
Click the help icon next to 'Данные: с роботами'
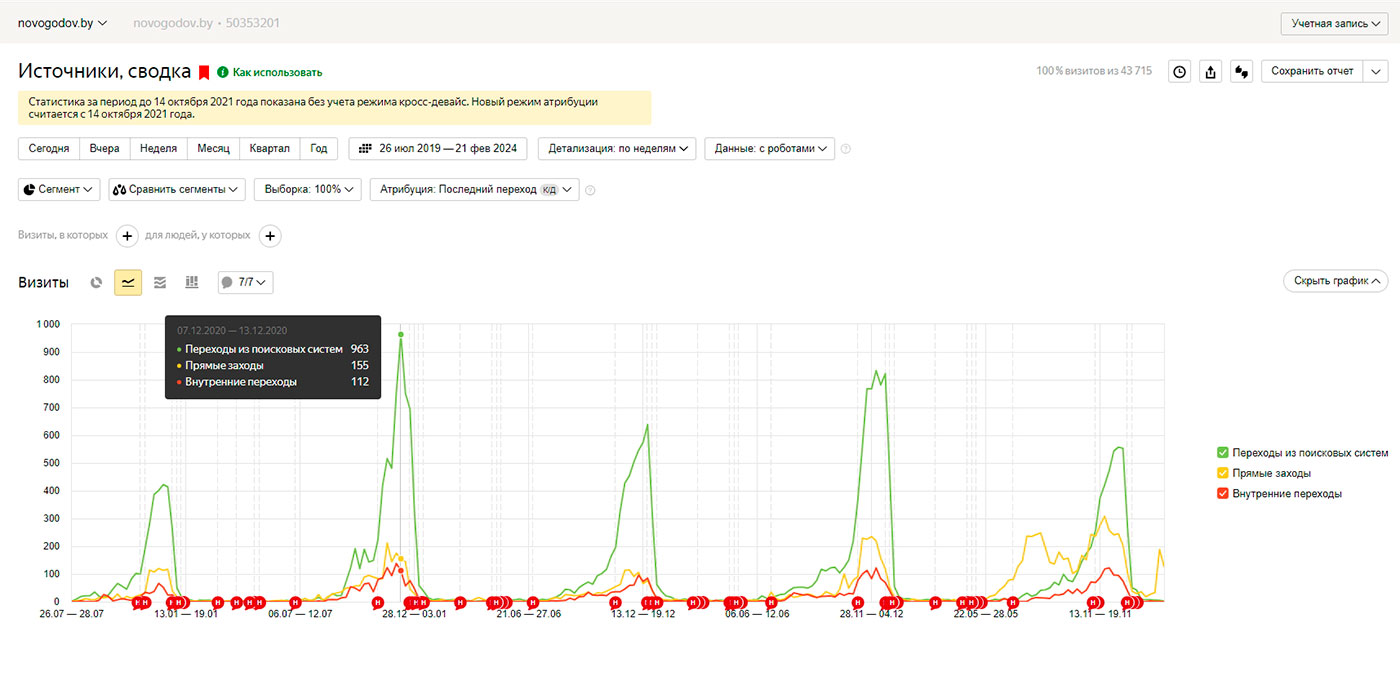tap(846, 149)
